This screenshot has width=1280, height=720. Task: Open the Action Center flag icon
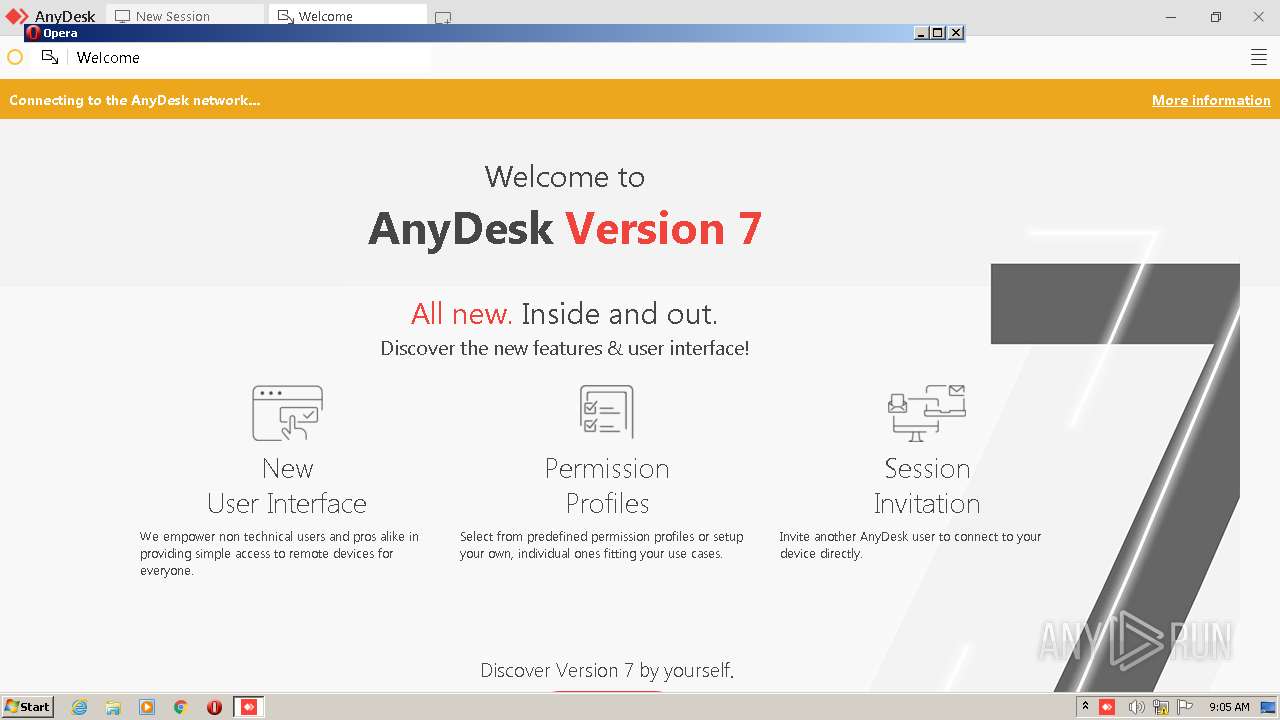[1186, 707]
